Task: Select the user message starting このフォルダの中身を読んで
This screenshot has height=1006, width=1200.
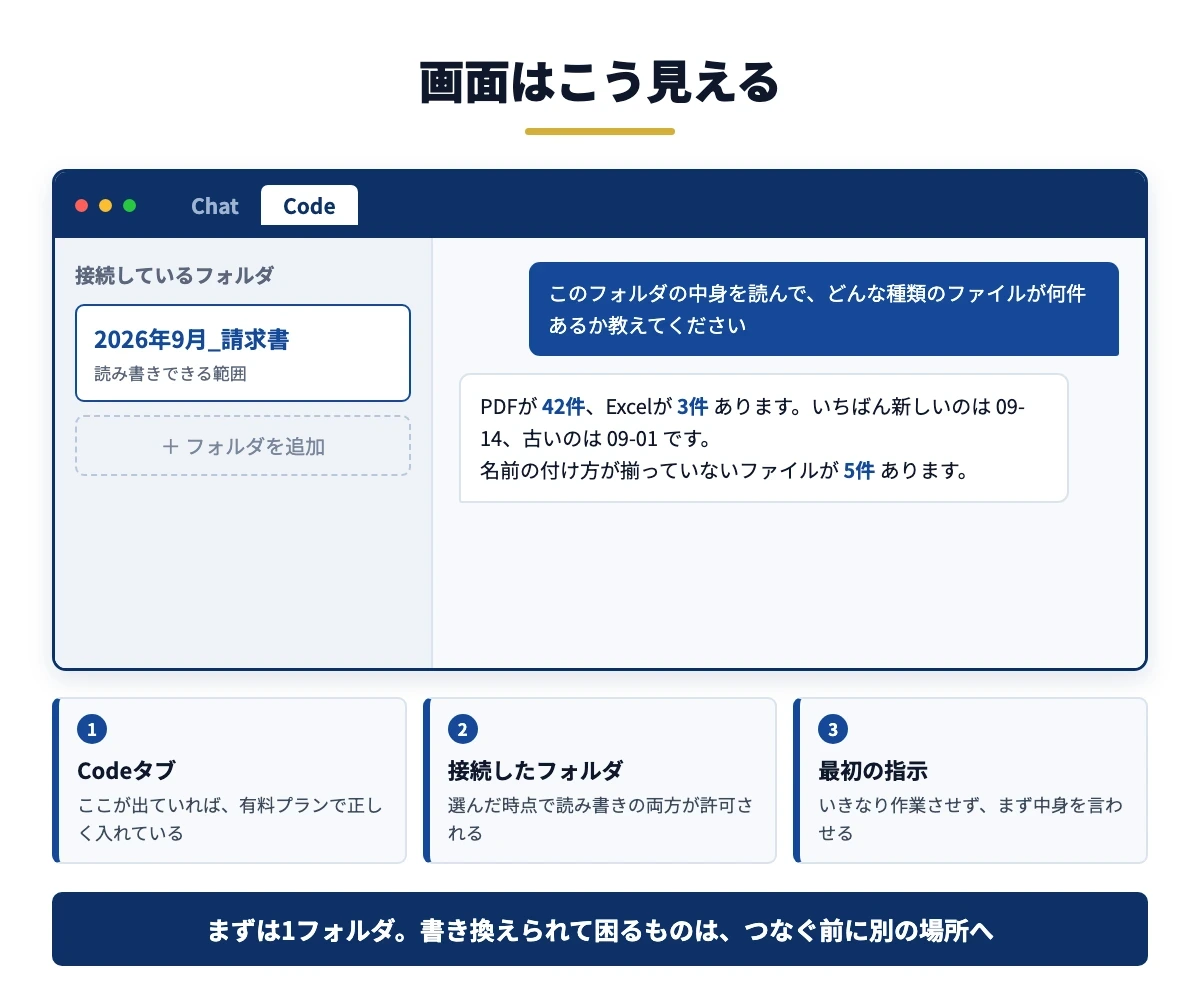Action: [x=824, y=309]
